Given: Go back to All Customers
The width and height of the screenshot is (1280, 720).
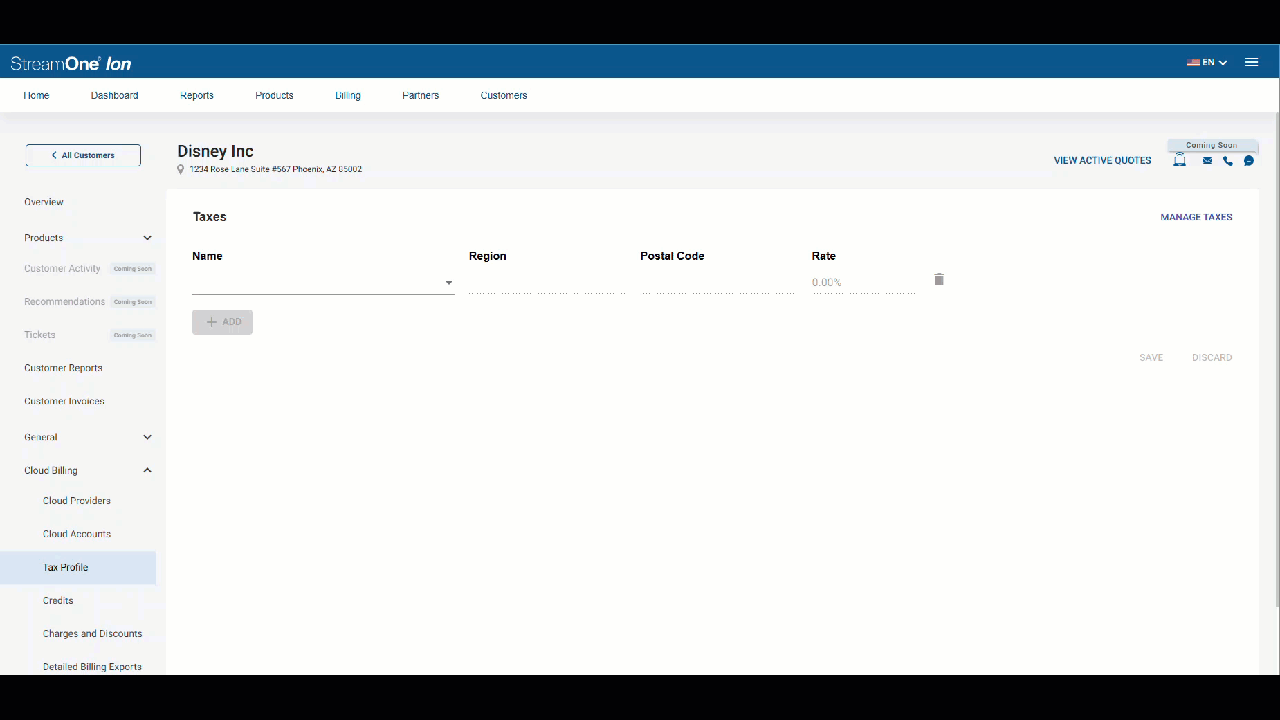Looking at the screenshot, I should 83,155.
